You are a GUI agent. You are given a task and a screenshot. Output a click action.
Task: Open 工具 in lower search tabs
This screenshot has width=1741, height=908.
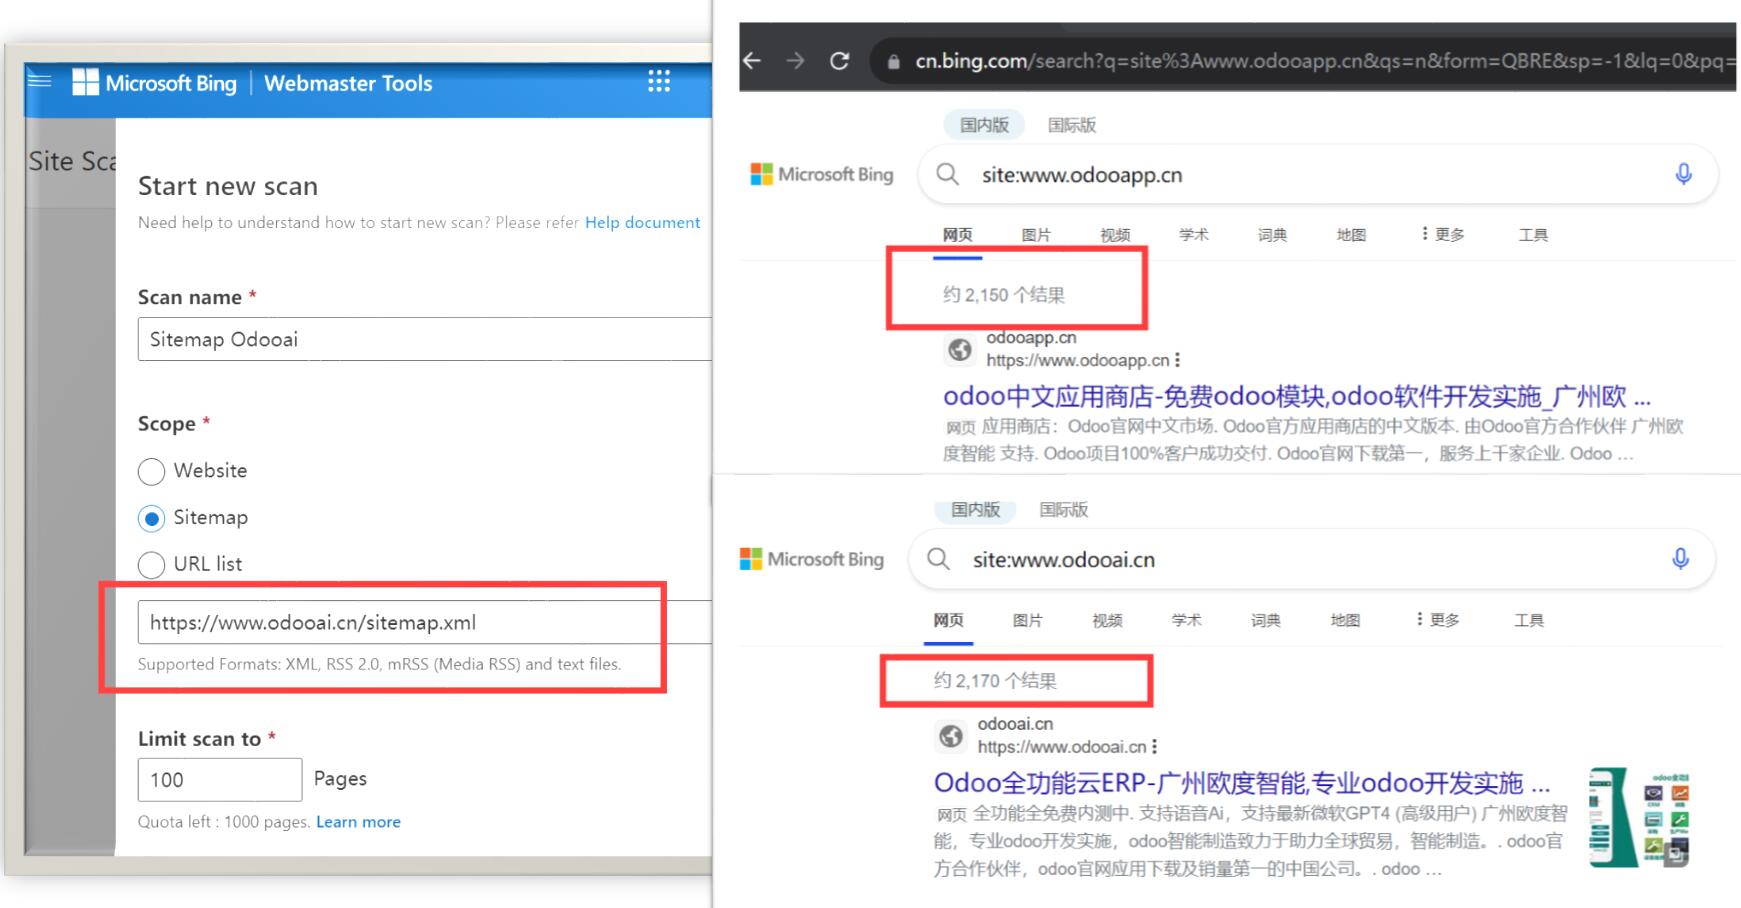[x=1529, y=620]
